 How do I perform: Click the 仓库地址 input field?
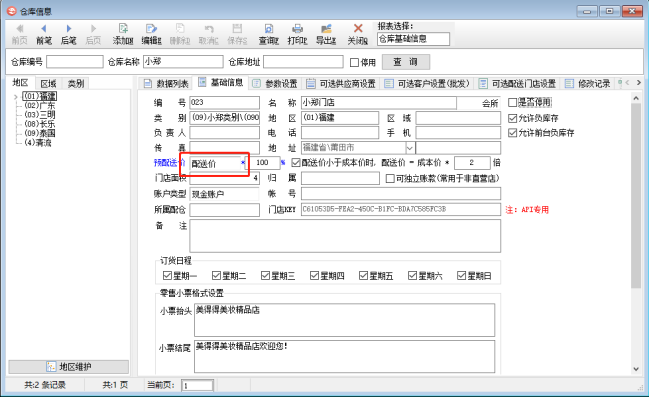[303, 62]
